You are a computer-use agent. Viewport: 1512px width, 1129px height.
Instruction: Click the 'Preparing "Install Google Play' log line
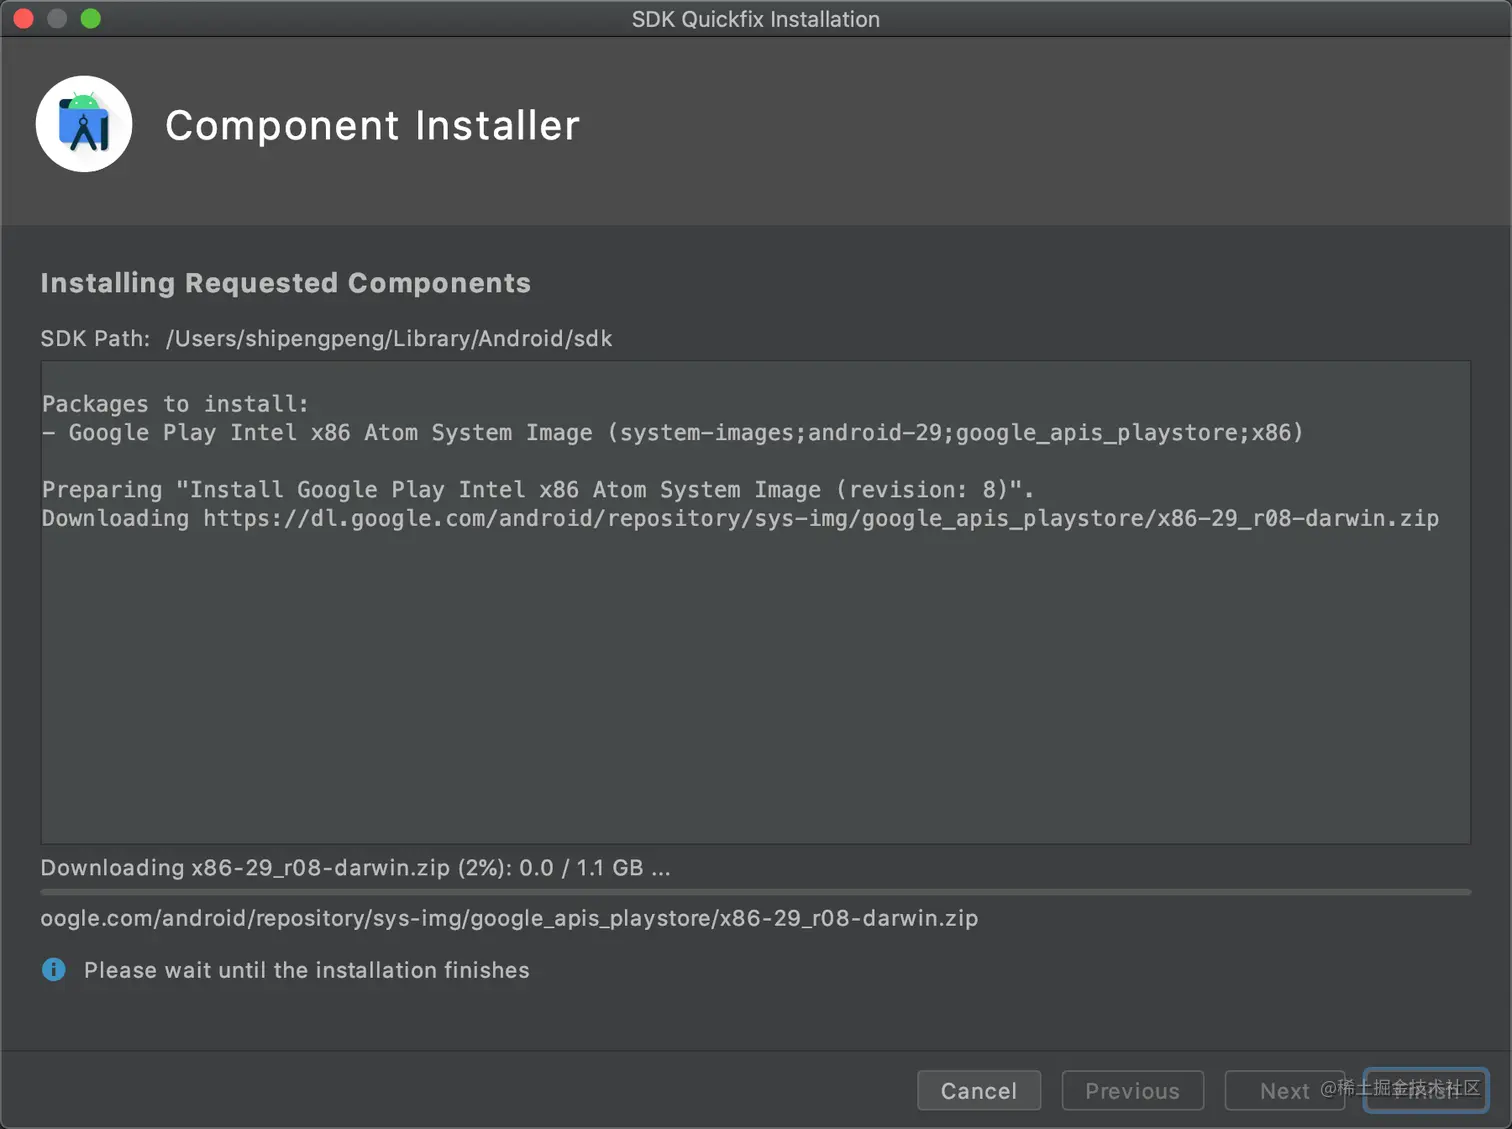pyautogui.click(x=538, y=490)
